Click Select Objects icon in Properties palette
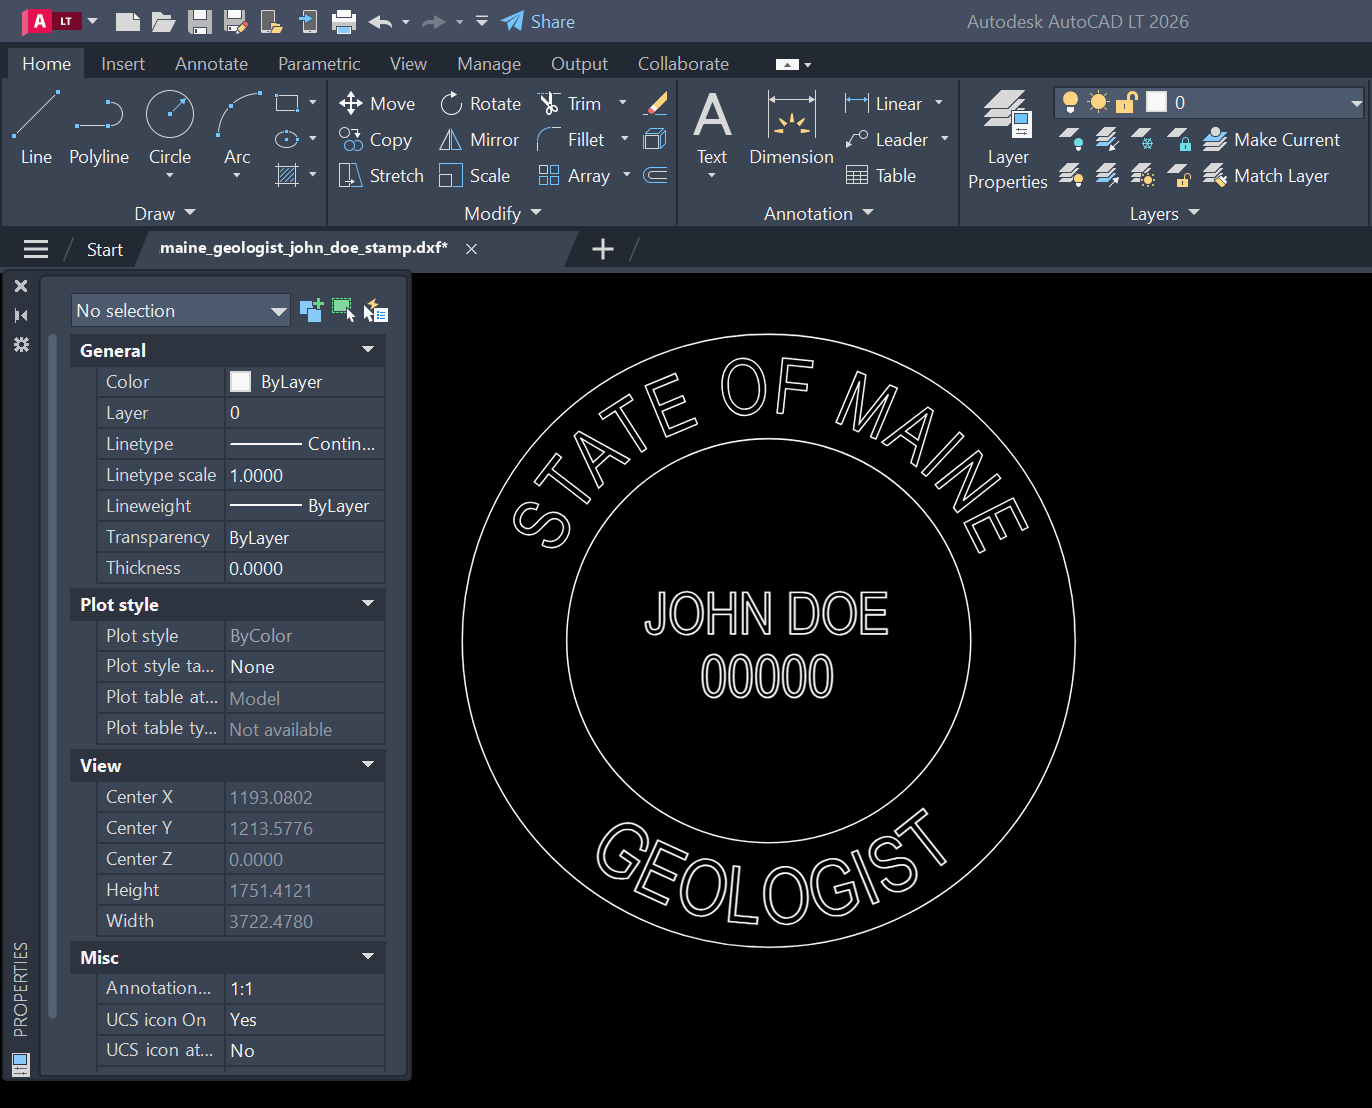Viewport: 1372px width, 1108px height. point(343,310)
